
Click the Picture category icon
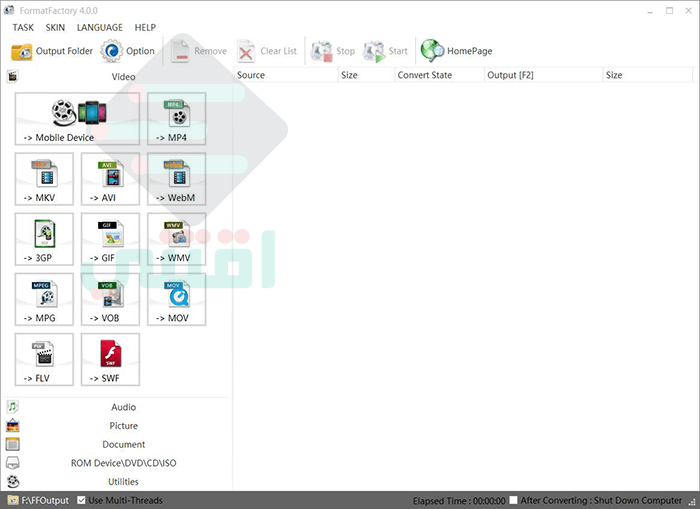coord(12,426)
